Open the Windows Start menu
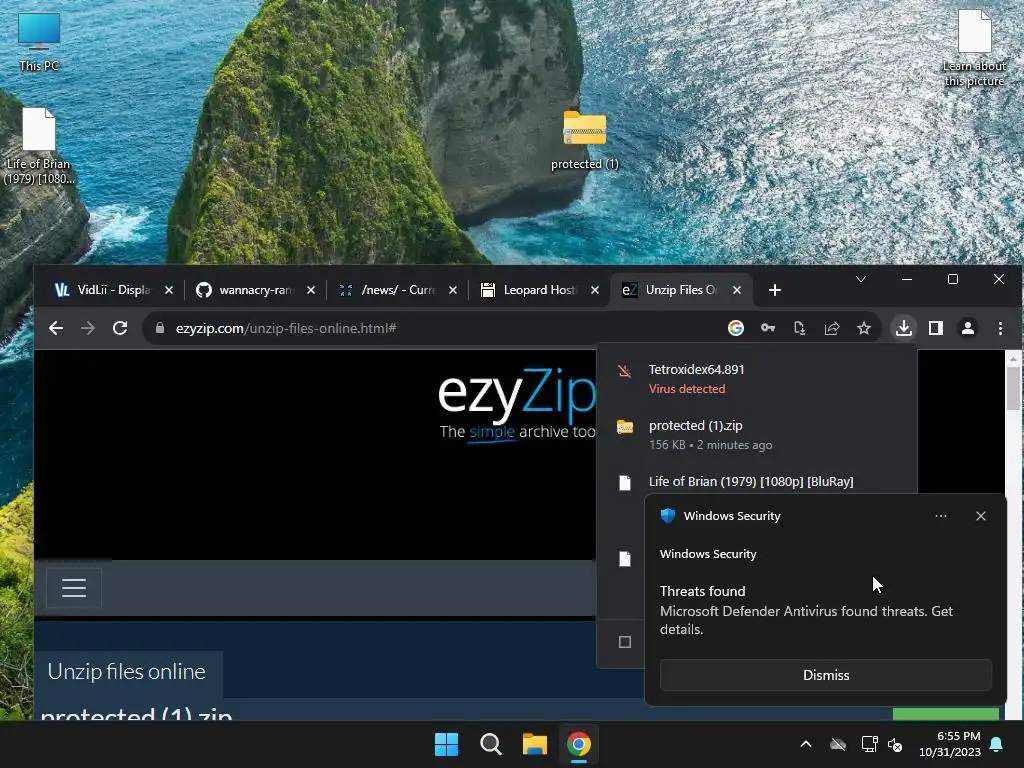 coord(447,744)
